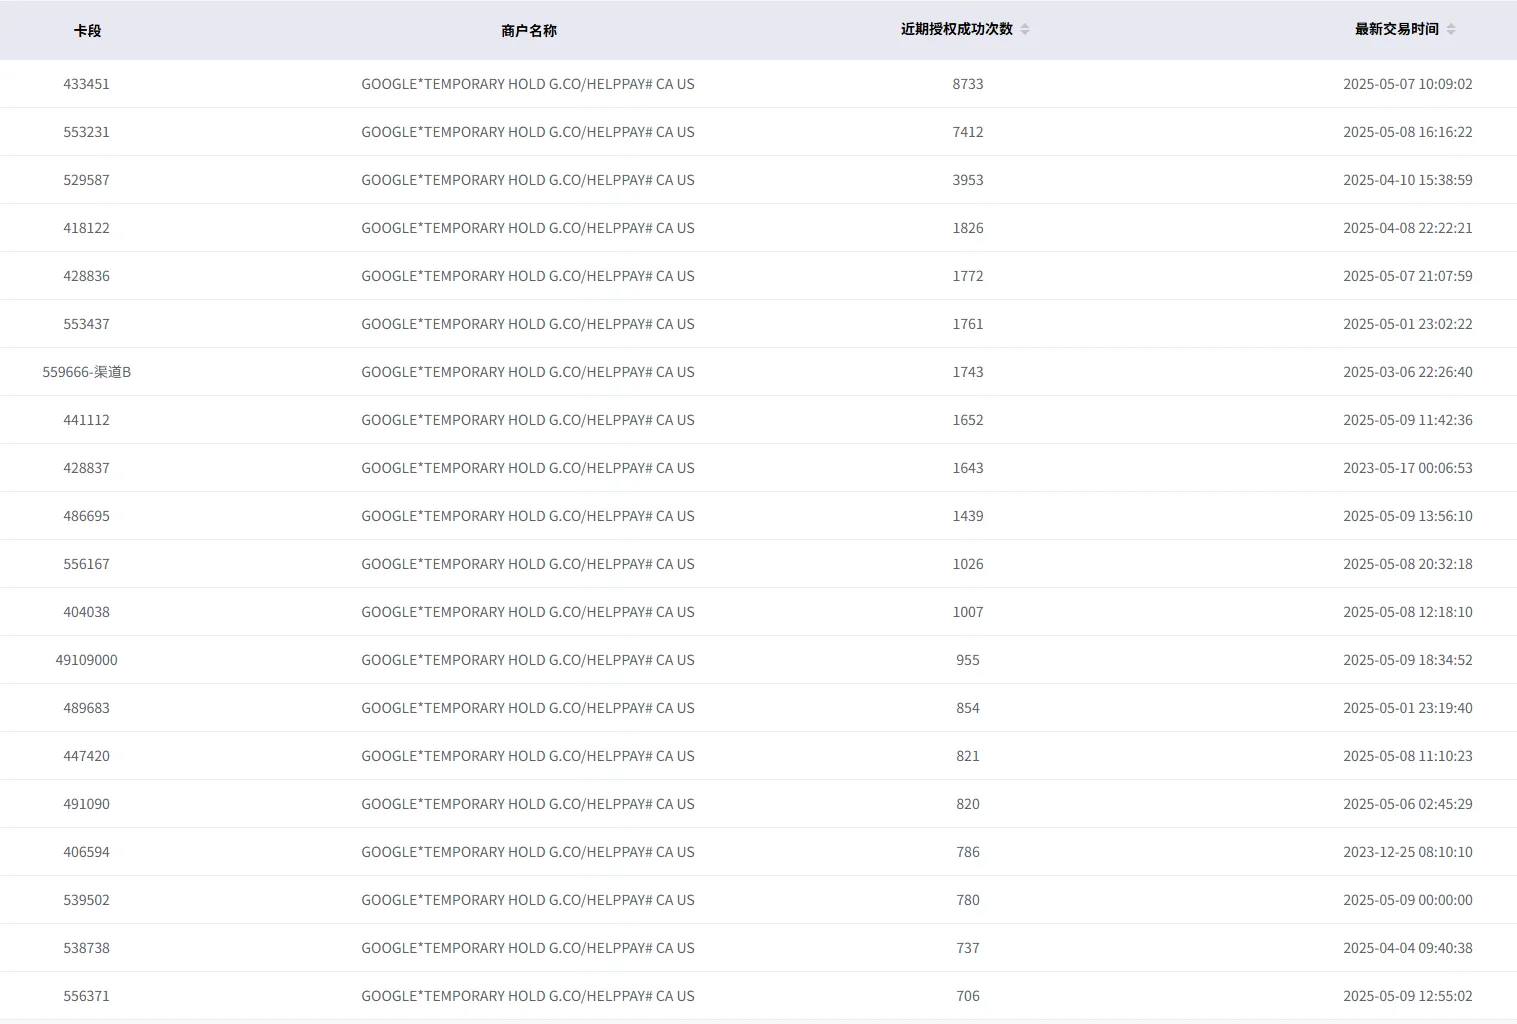Click the success count 1026

pos(967,564)
